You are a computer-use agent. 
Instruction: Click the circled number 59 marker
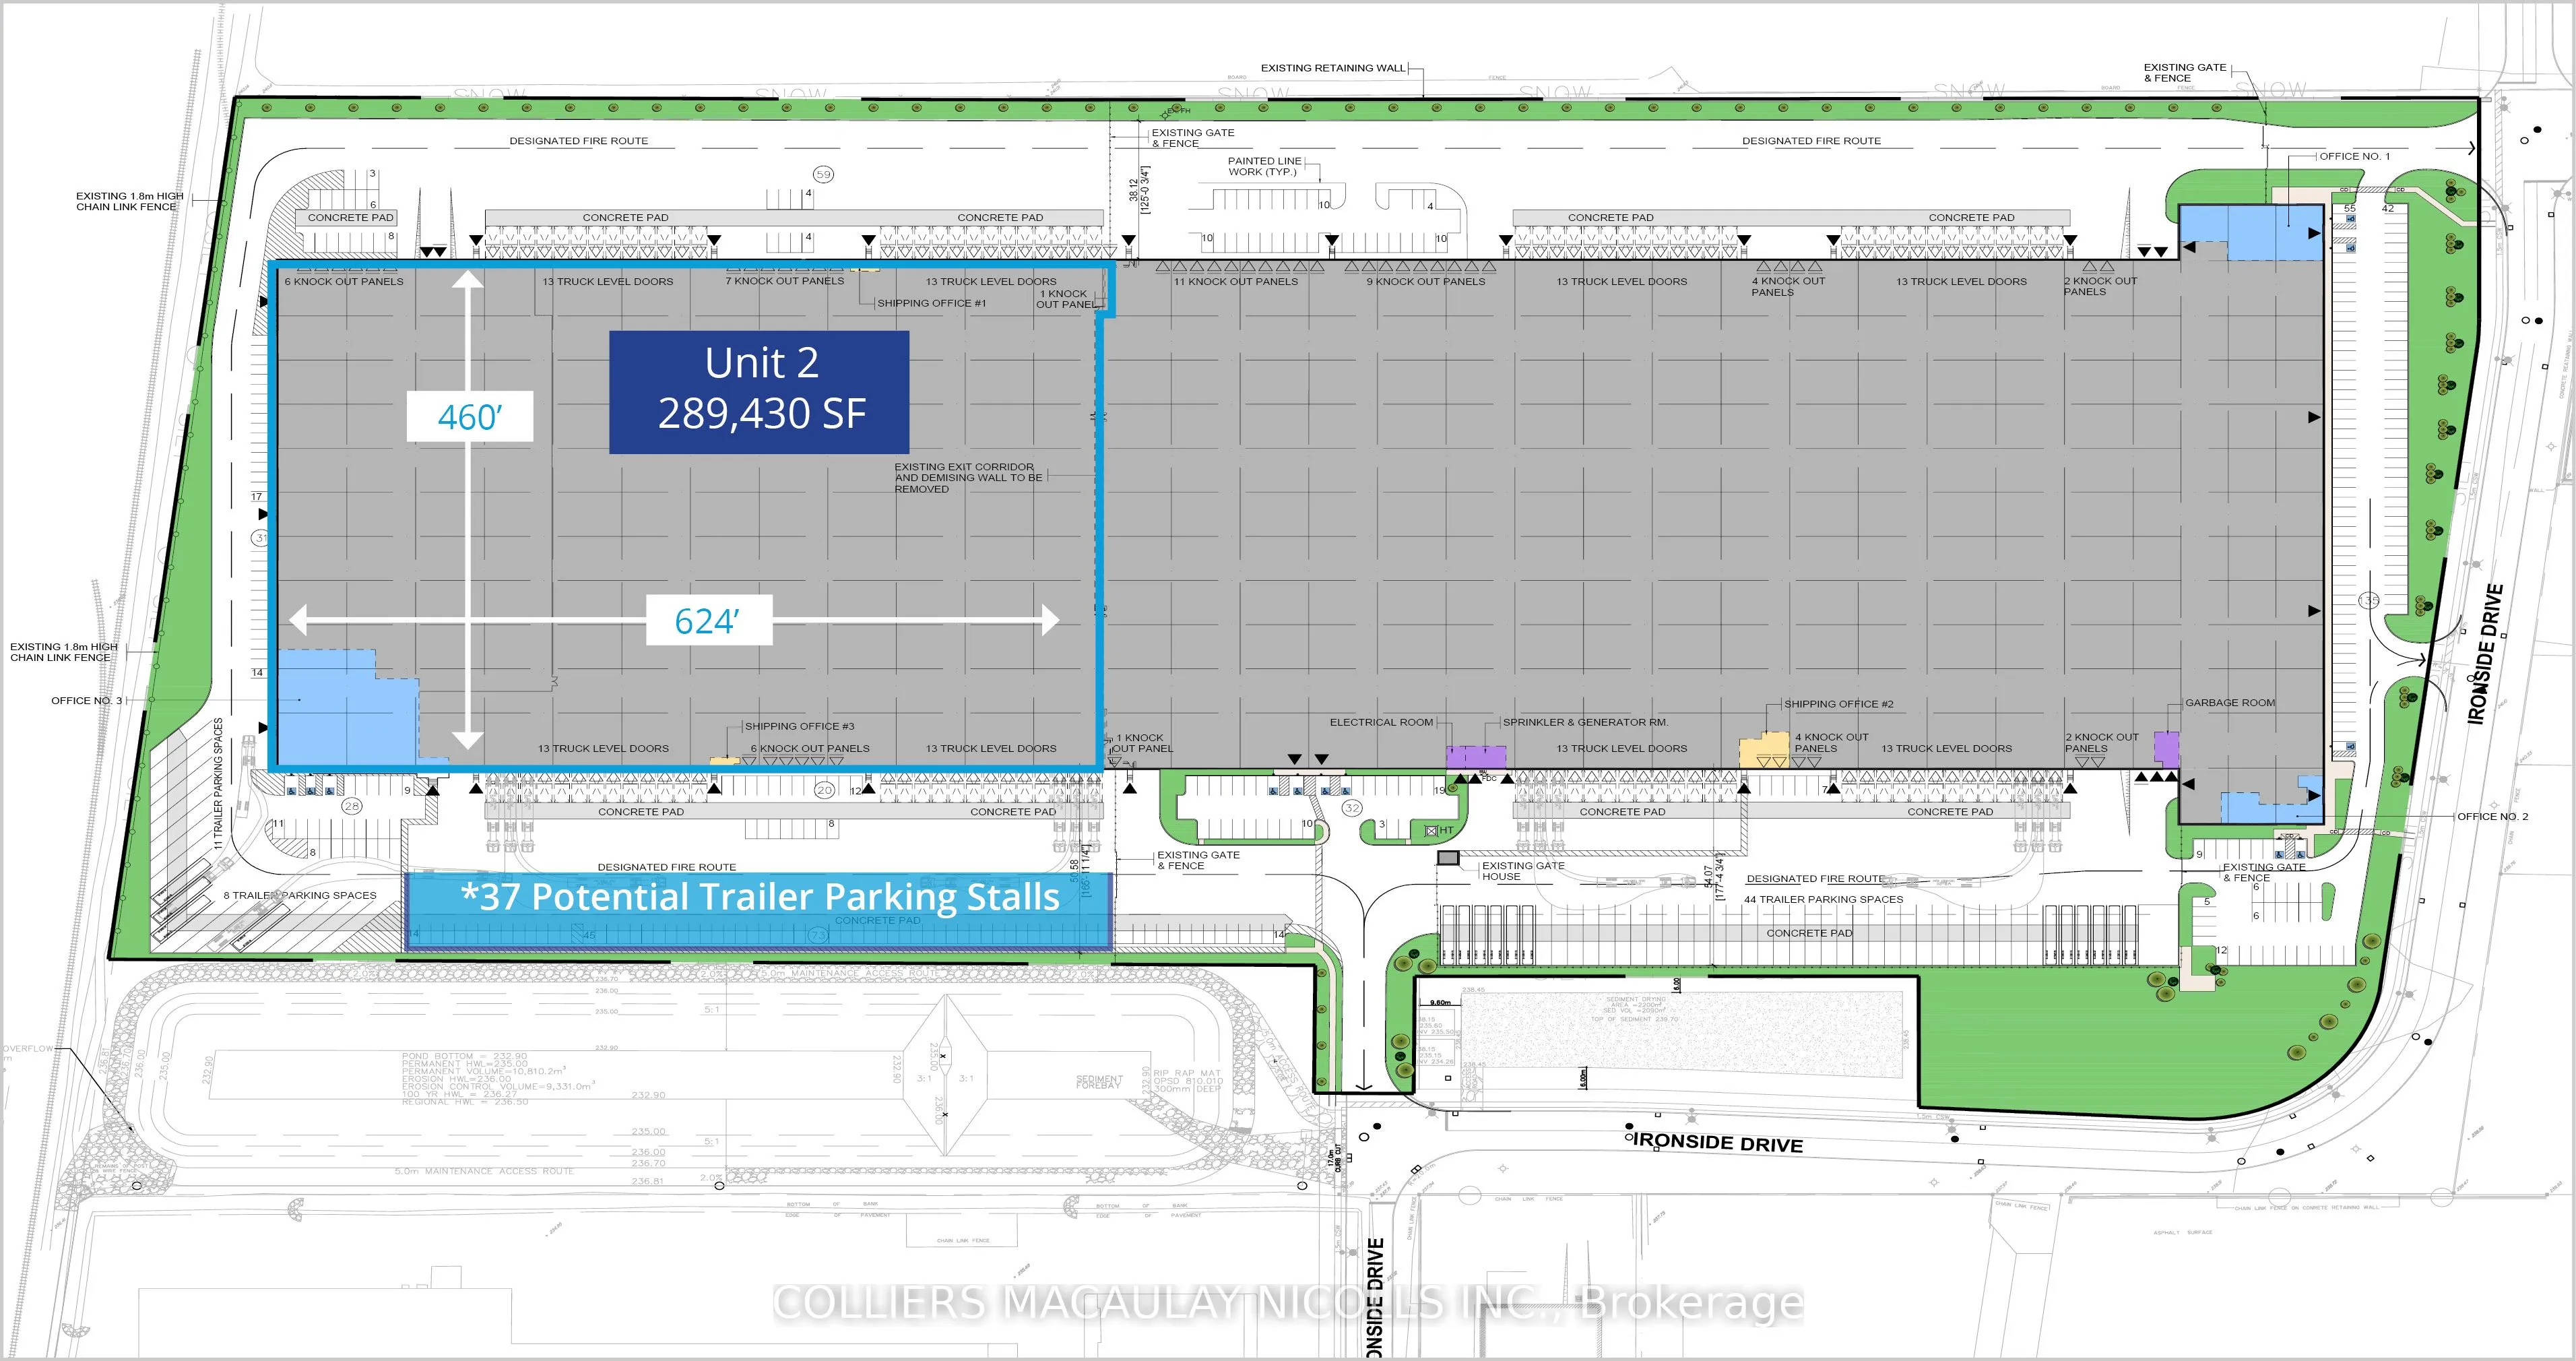point(823,174)
